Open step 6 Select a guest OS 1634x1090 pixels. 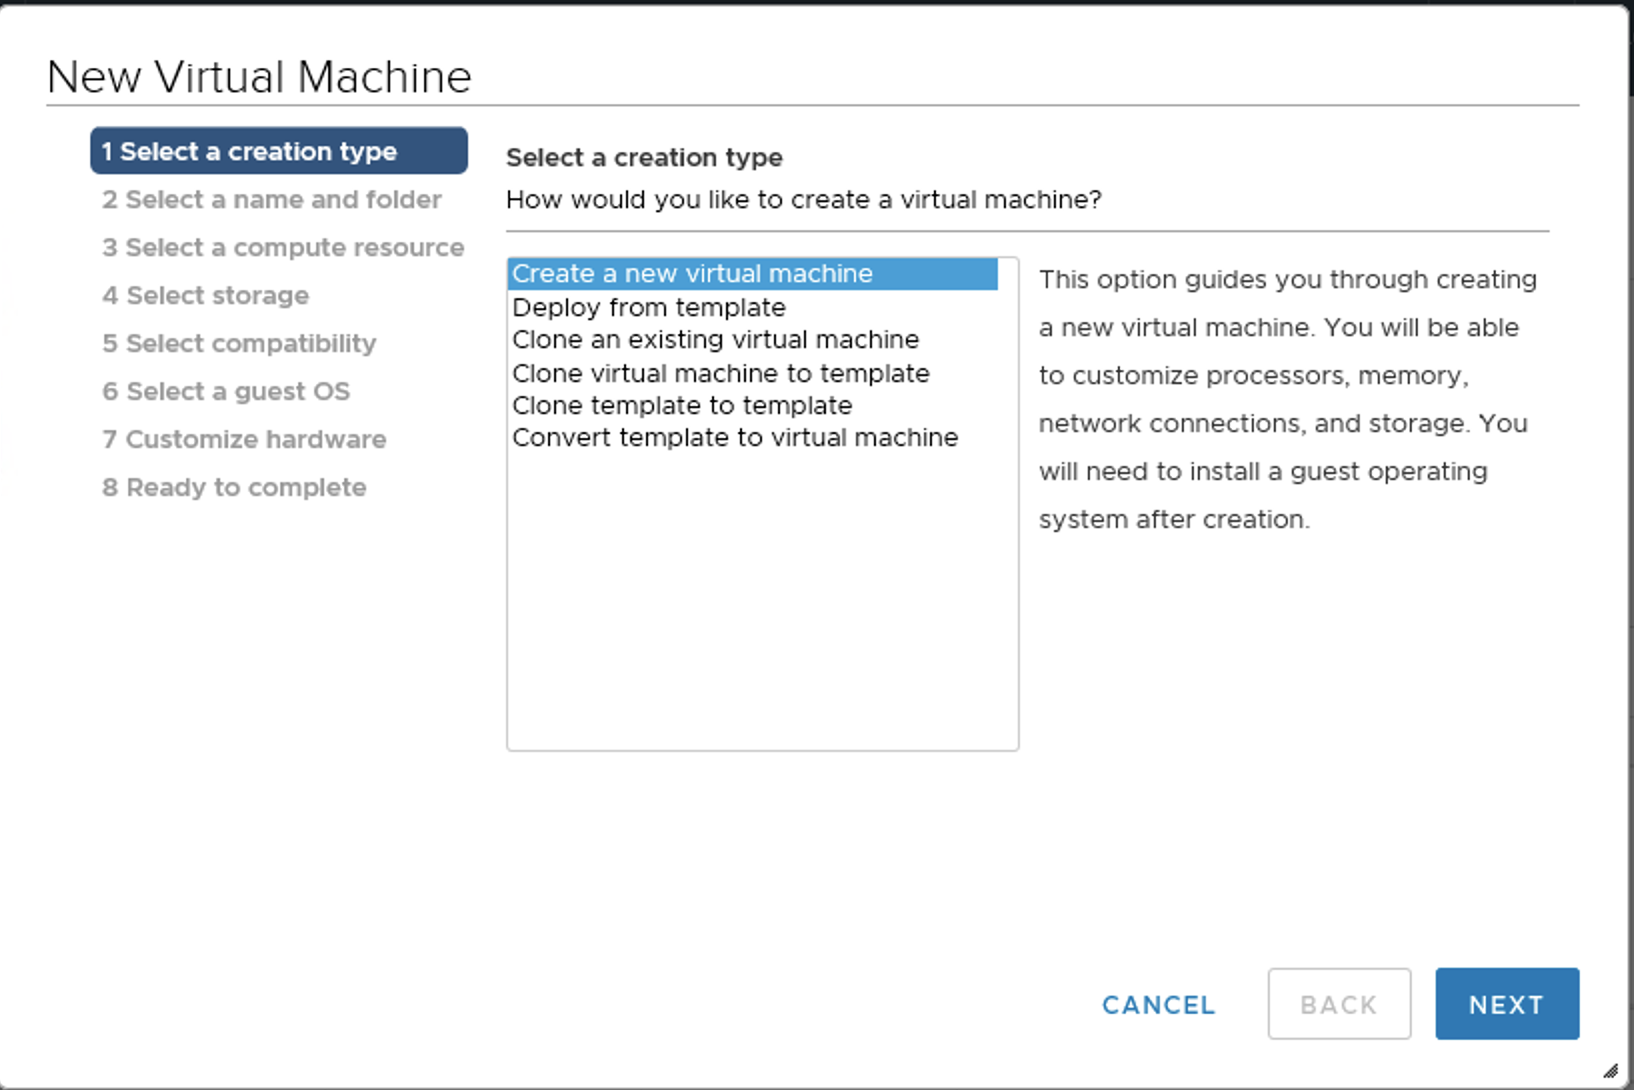point(226,391)
